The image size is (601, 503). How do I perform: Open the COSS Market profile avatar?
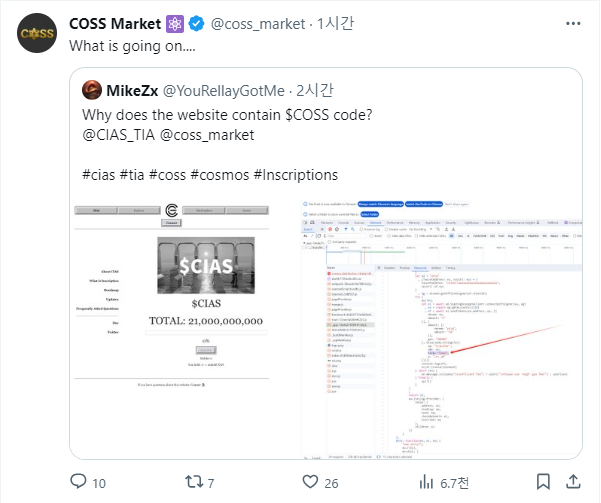[37, 33]
